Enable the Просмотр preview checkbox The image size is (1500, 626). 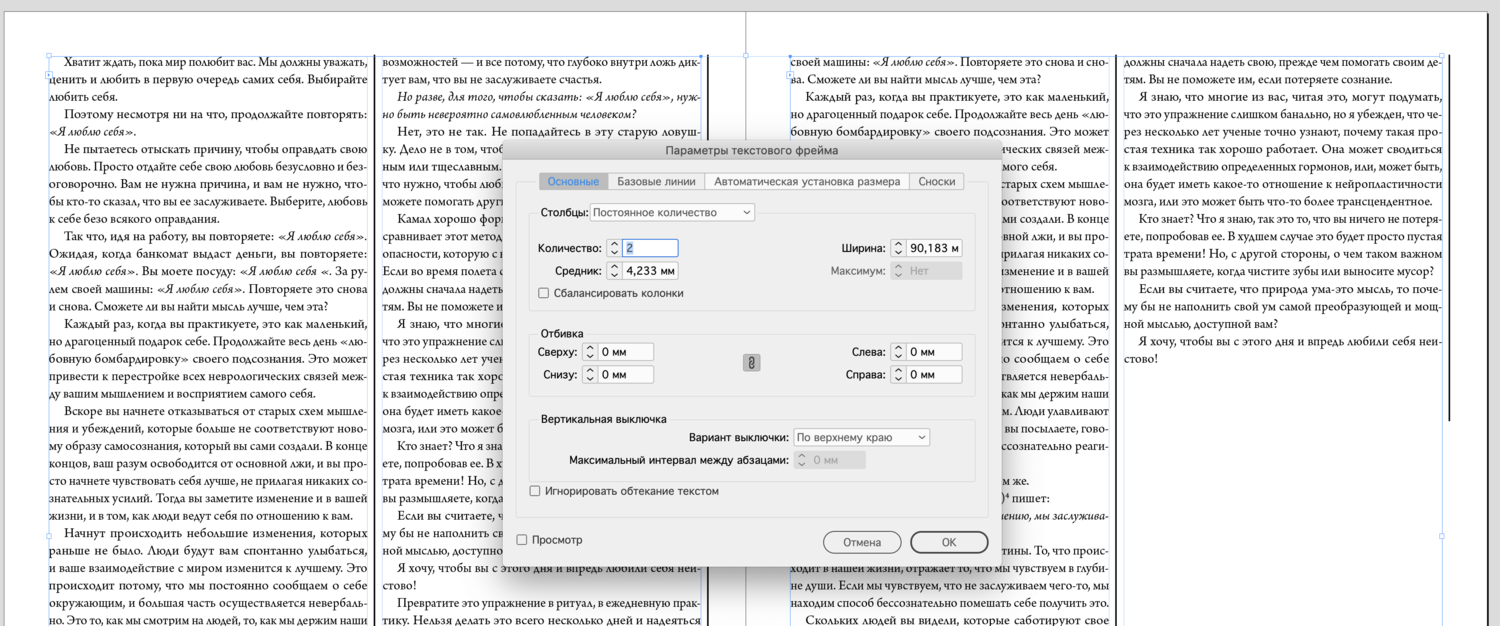click(x=521, y=539)
